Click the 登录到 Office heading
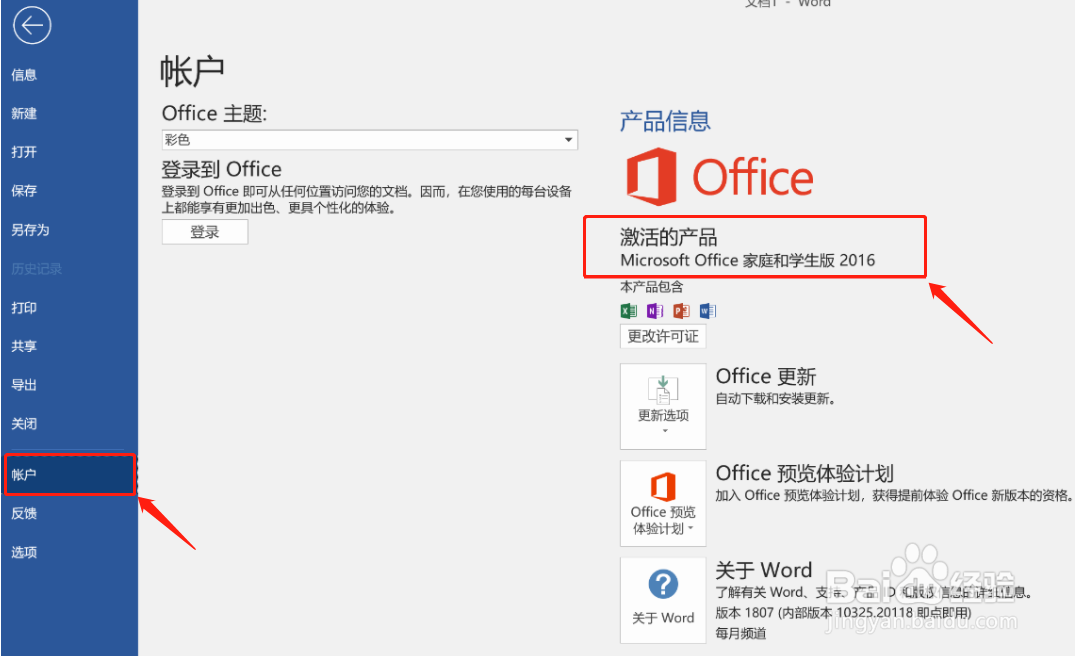This screenshot has width=1076, height=658. click(222, 169)
